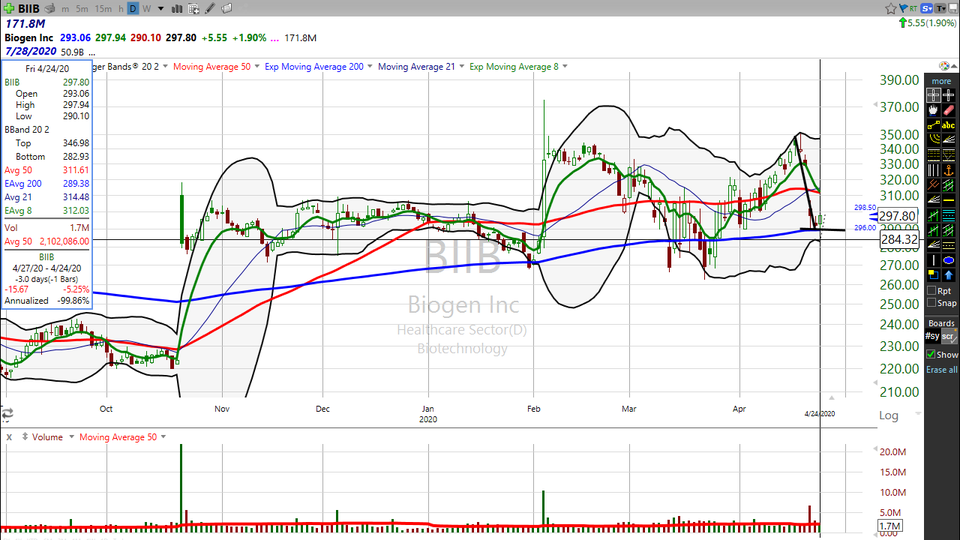Select the Daily D timeframe
960x540 pixels.
133,9
